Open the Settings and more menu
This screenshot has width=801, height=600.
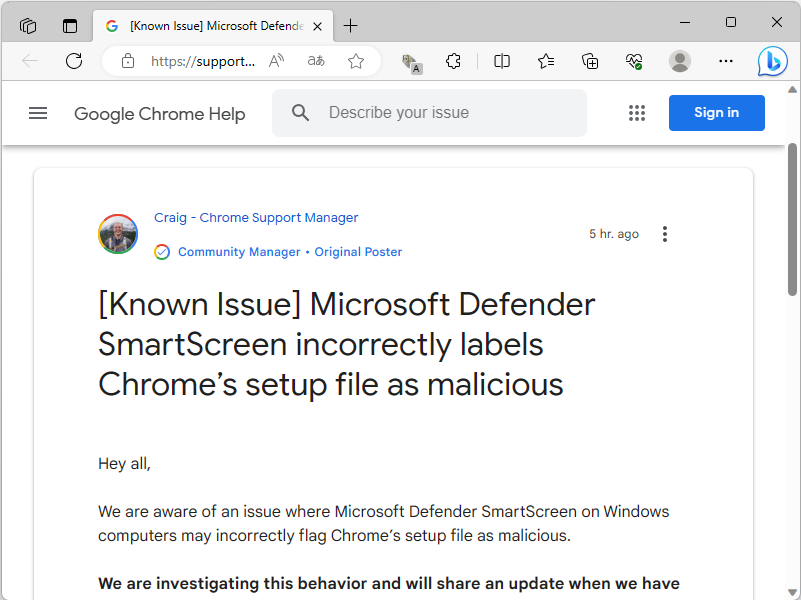click(x=725, y=61)
